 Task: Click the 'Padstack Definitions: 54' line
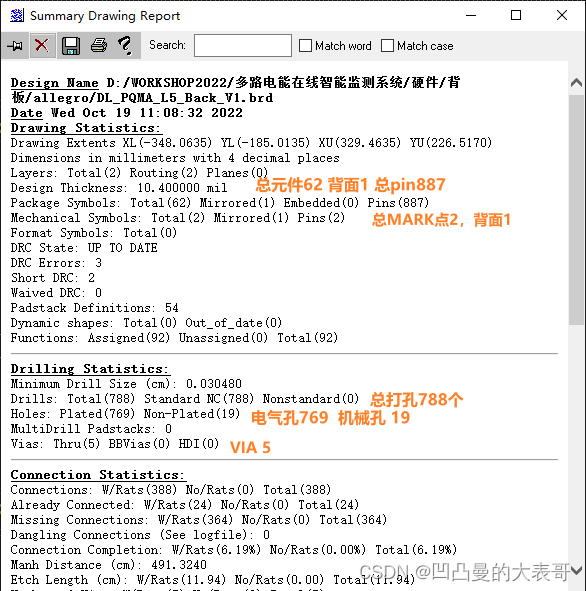95,308
